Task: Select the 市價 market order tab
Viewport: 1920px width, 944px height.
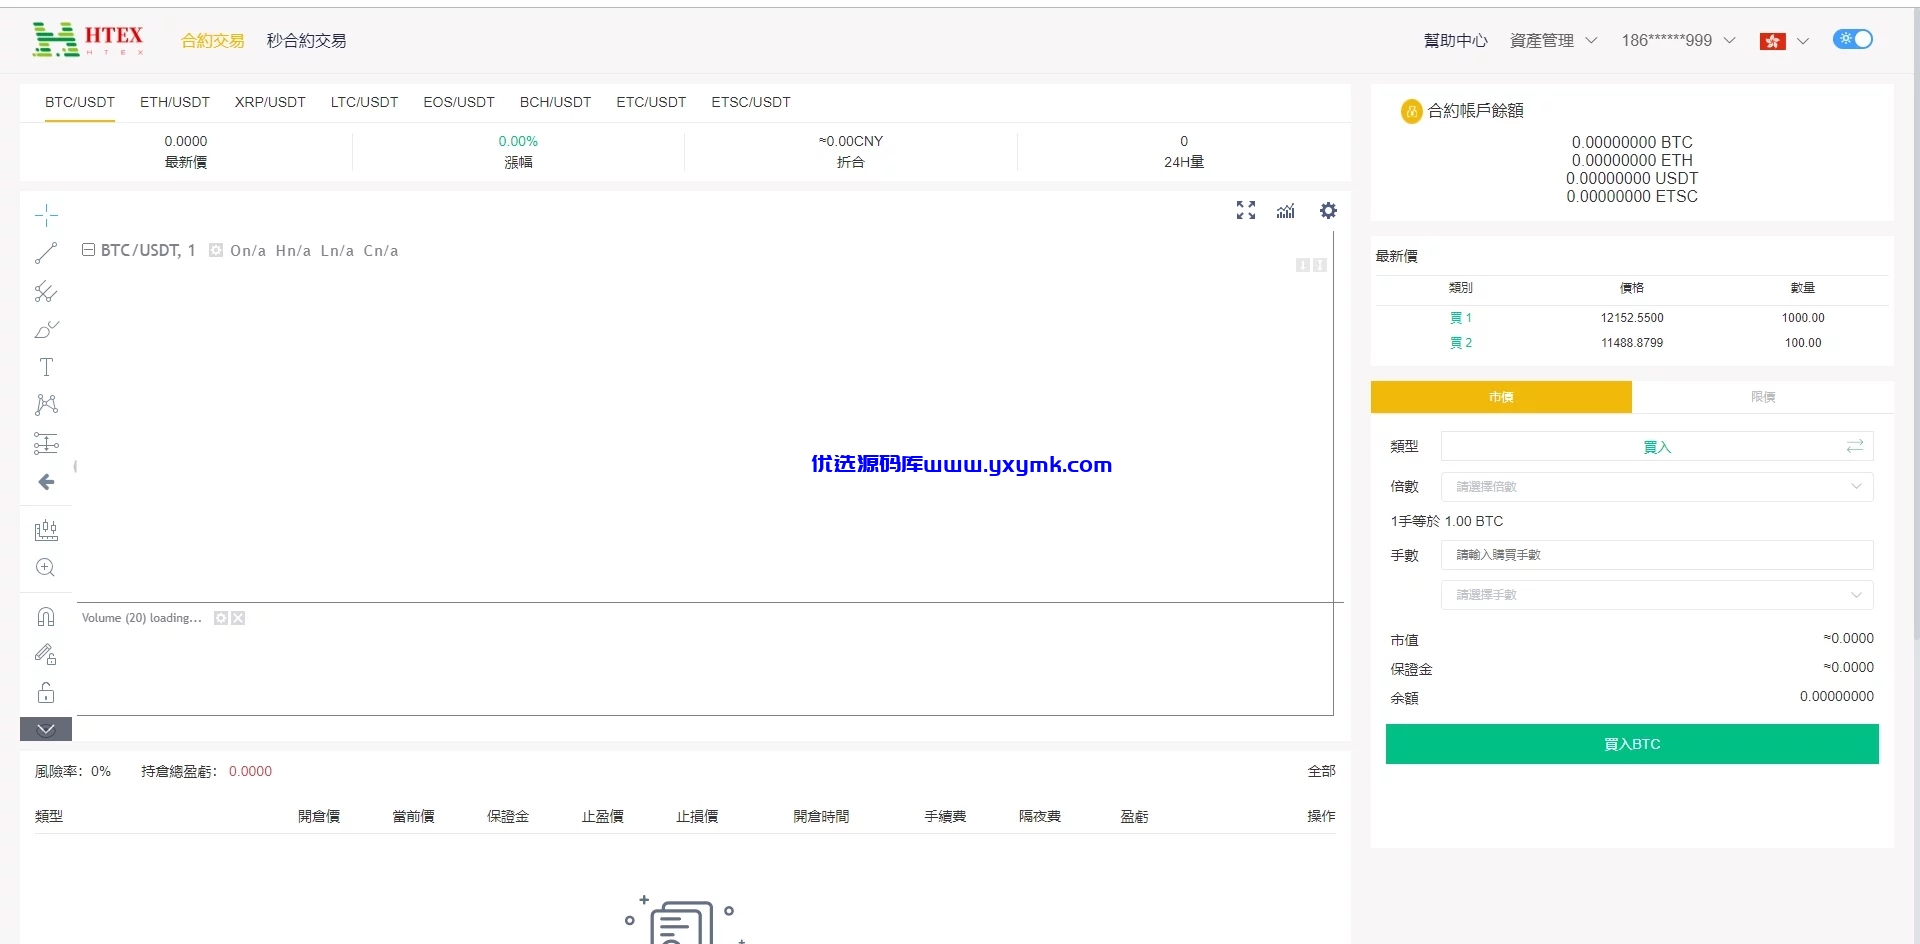Action: [x=1501, y=397]
